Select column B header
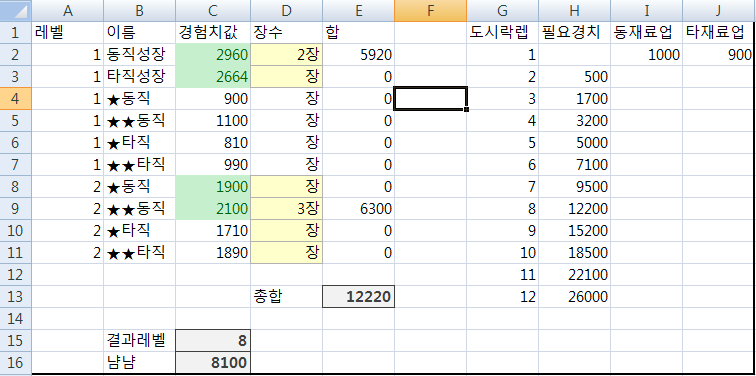Screen dimensions: 756x376 140,11
